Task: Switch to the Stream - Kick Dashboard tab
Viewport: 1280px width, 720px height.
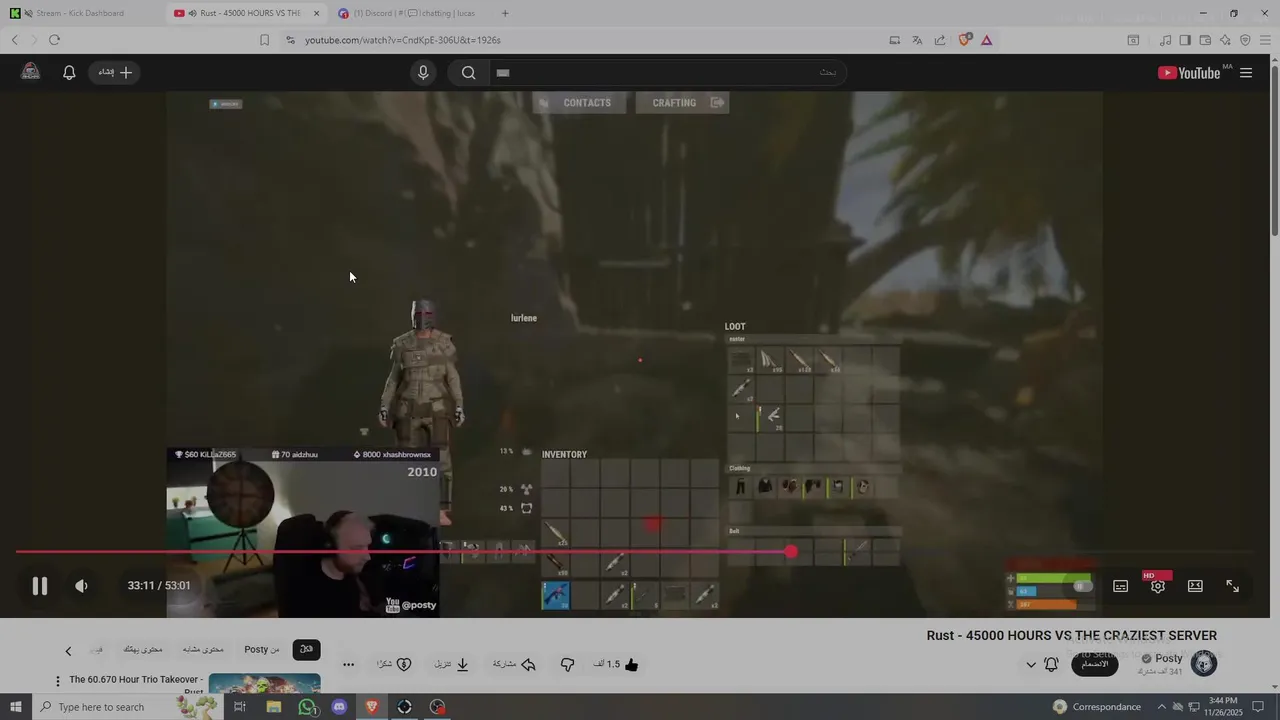Action: [x=82, y=13]
